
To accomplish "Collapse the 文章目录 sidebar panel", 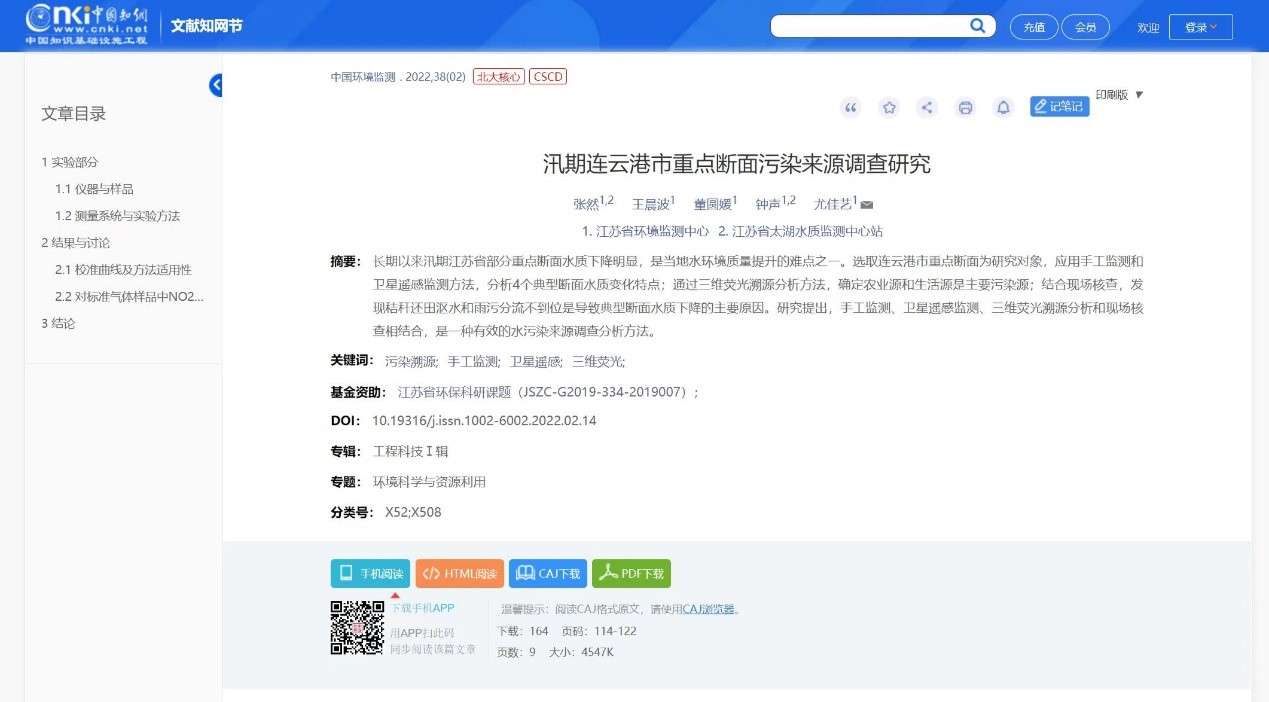I will click(216, 85).
